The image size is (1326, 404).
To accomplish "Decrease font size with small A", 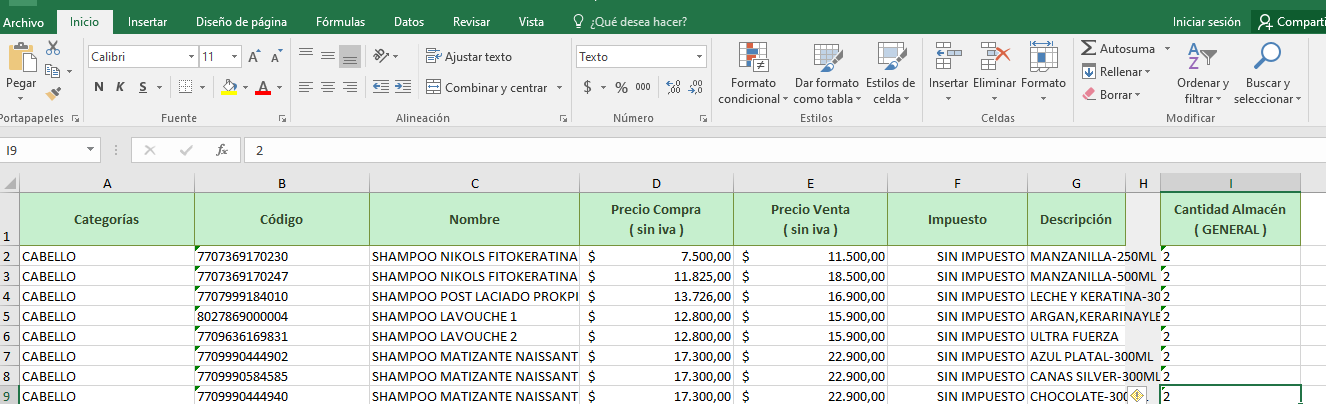I will 276,57.
